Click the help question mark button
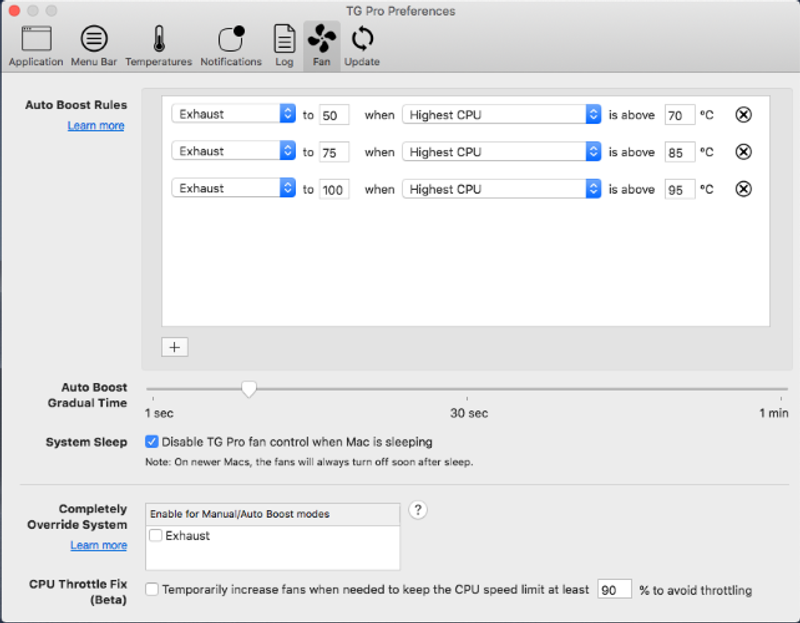The height and width of the screenshot is (623, 800). pyautogui.click(x=419, y=510)
